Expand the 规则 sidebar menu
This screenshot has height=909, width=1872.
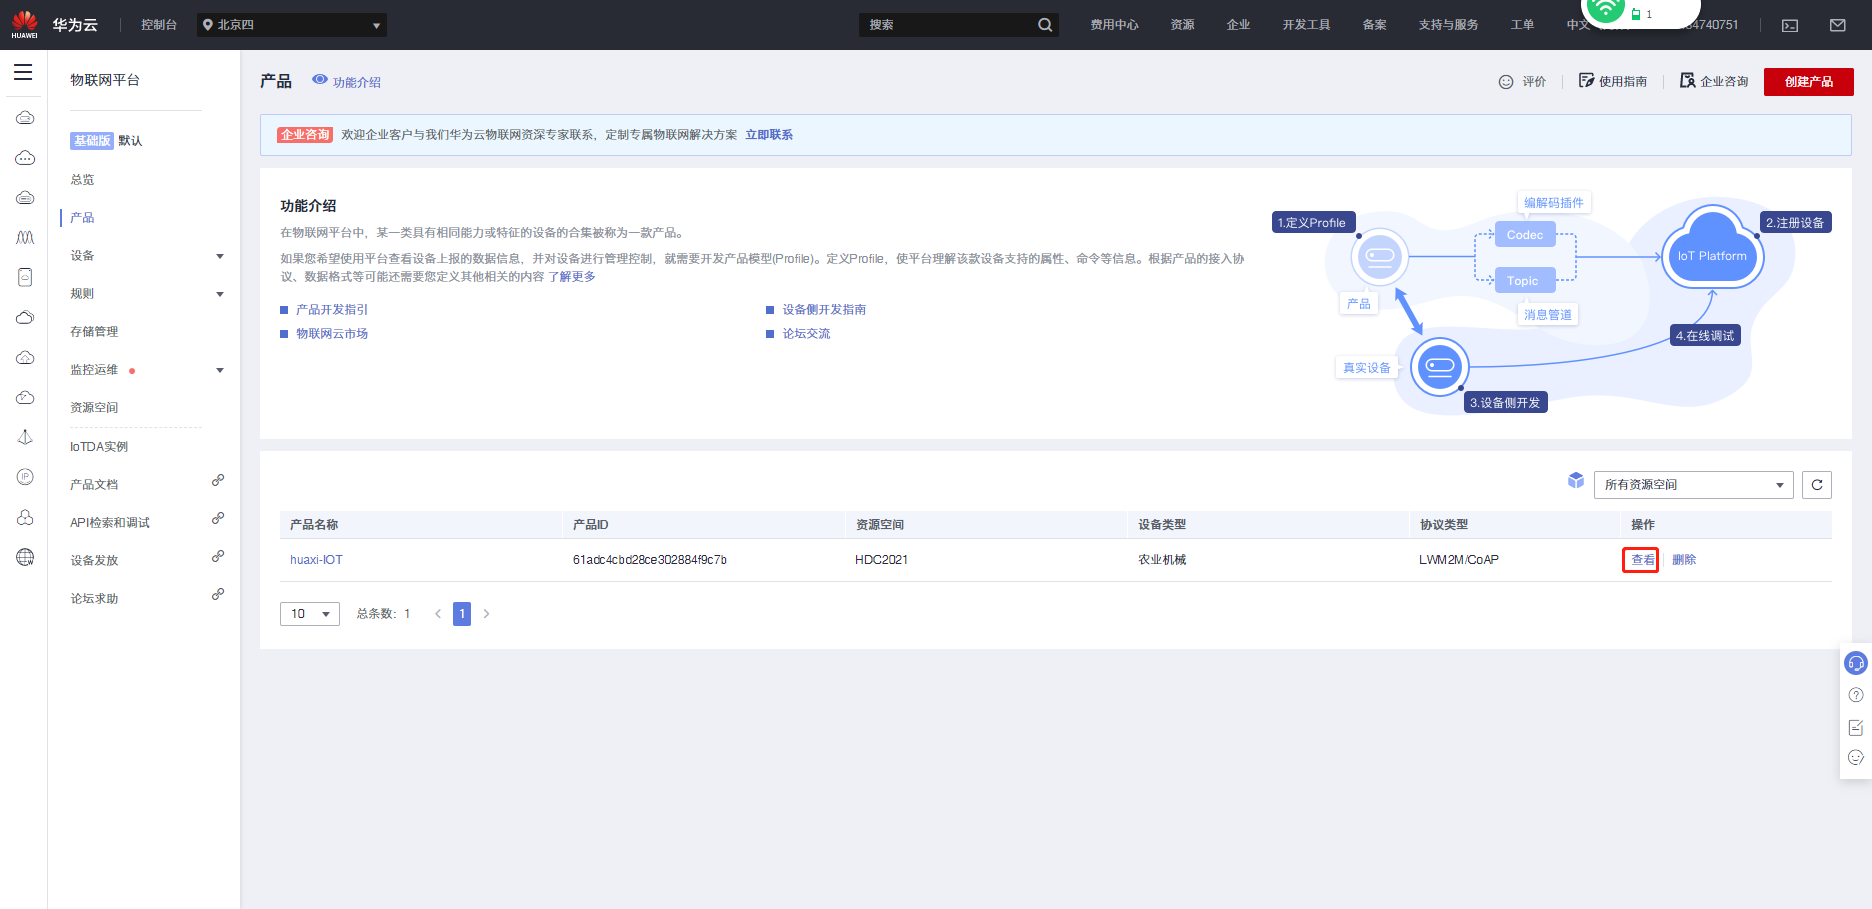pos(220,294)
